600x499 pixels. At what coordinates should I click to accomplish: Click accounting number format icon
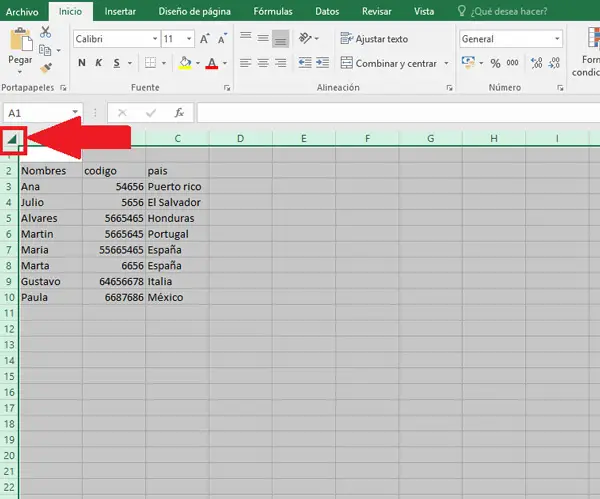pos(468,62)
